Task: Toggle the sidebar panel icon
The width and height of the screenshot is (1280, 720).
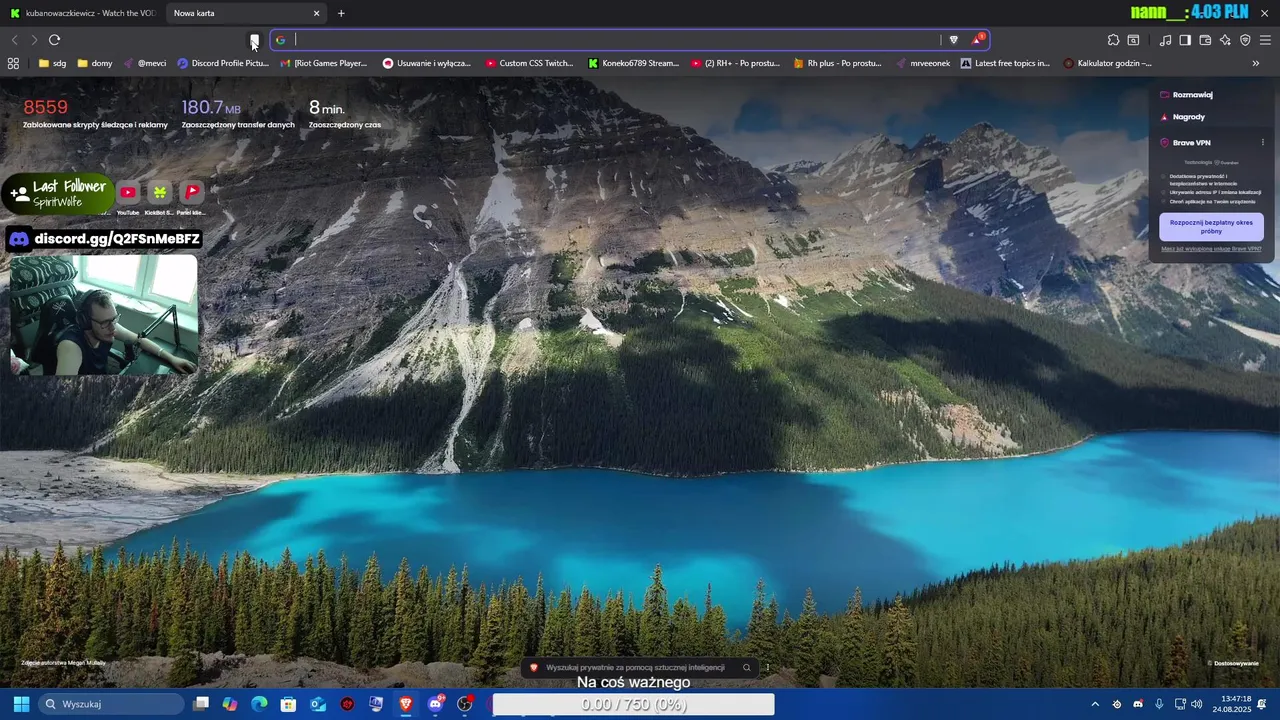Action: pos(1185,40)
